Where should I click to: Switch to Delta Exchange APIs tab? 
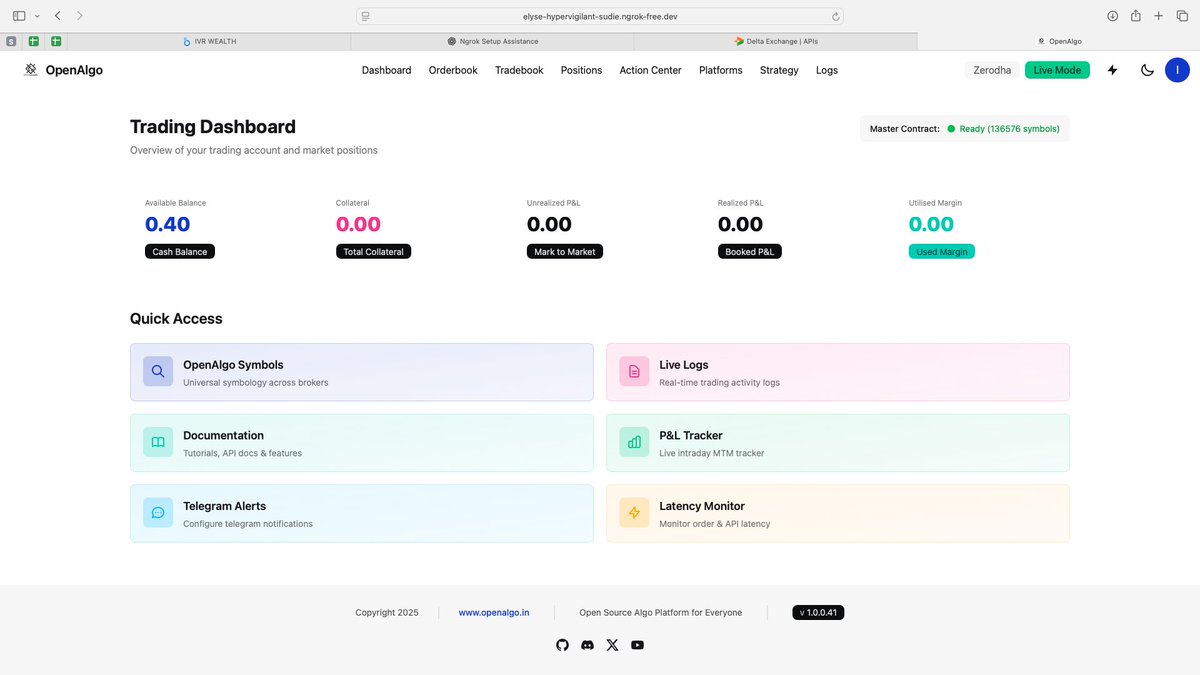pos(775,41)
